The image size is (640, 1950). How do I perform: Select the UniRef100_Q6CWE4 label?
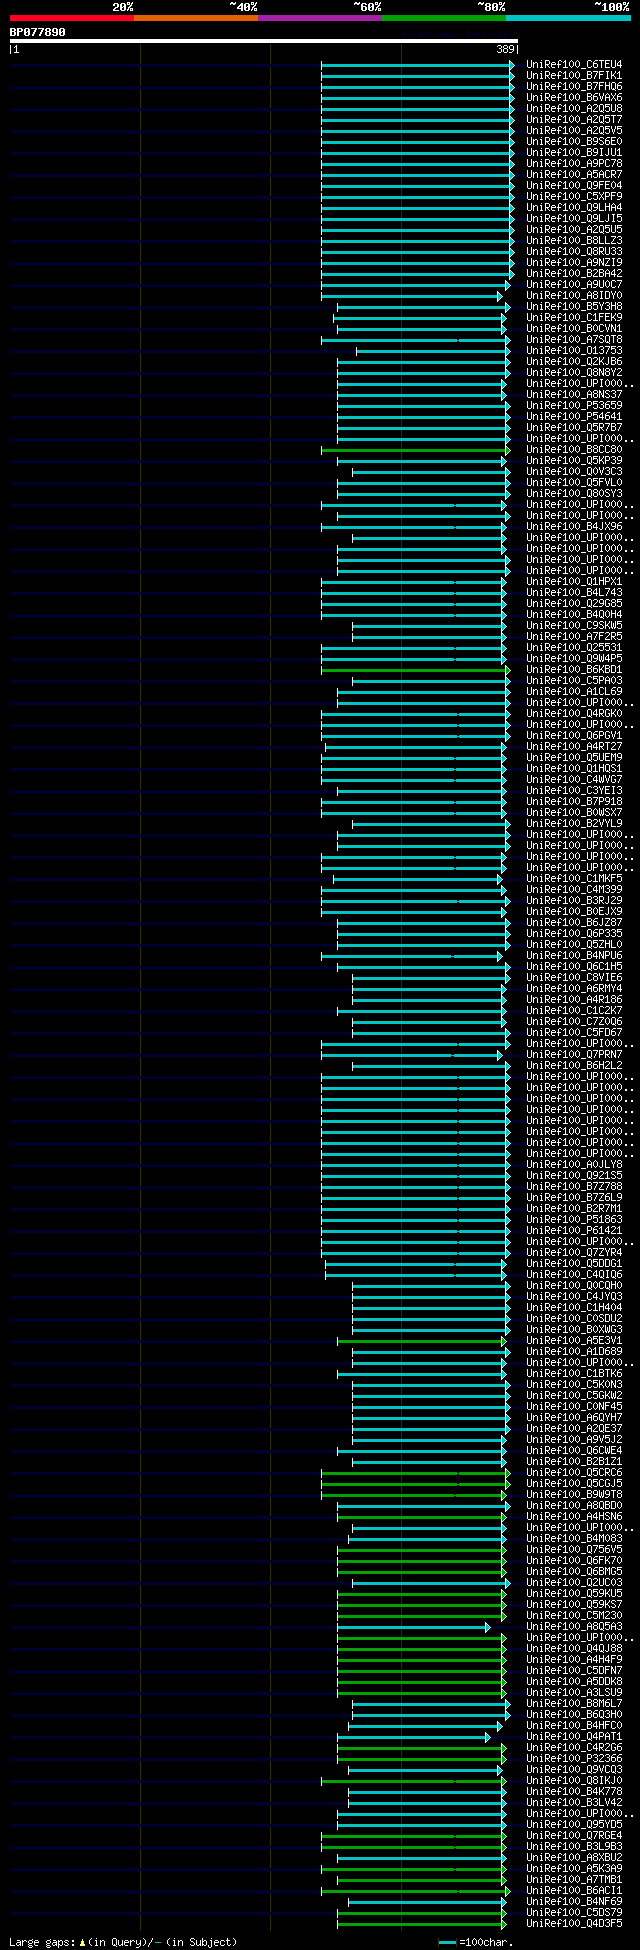(x=574, y=1451)
